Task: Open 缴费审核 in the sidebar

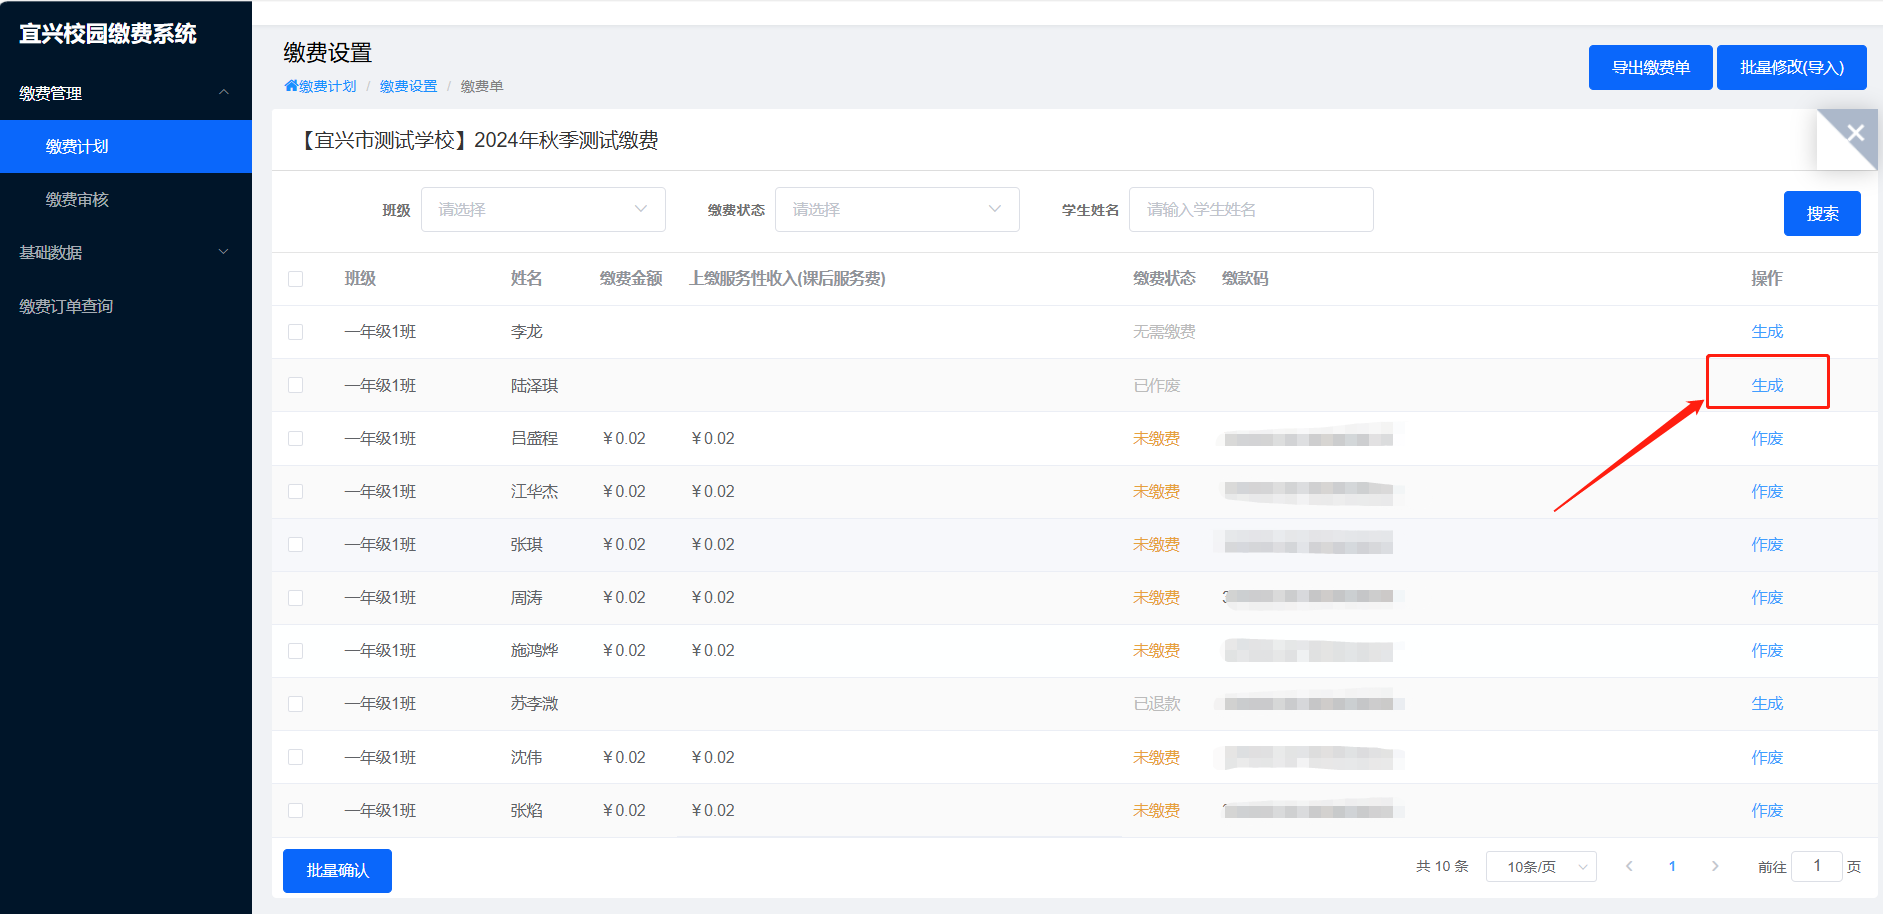Action: 77,199
